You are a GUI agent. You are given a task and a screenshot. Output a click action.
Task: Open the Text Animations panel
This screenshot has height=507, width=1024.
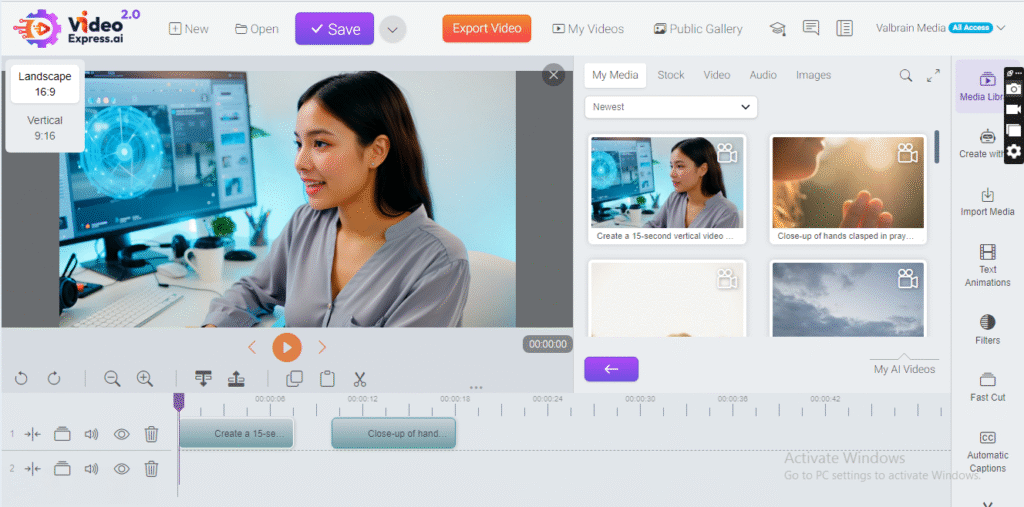(x=987, y=266)
